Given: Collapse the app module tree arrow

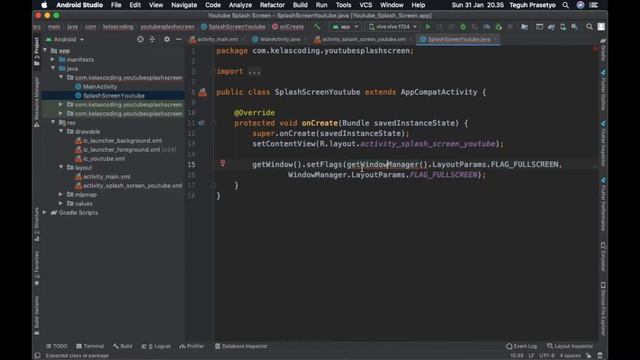Looking at the screenshot, I should point(45,51).
